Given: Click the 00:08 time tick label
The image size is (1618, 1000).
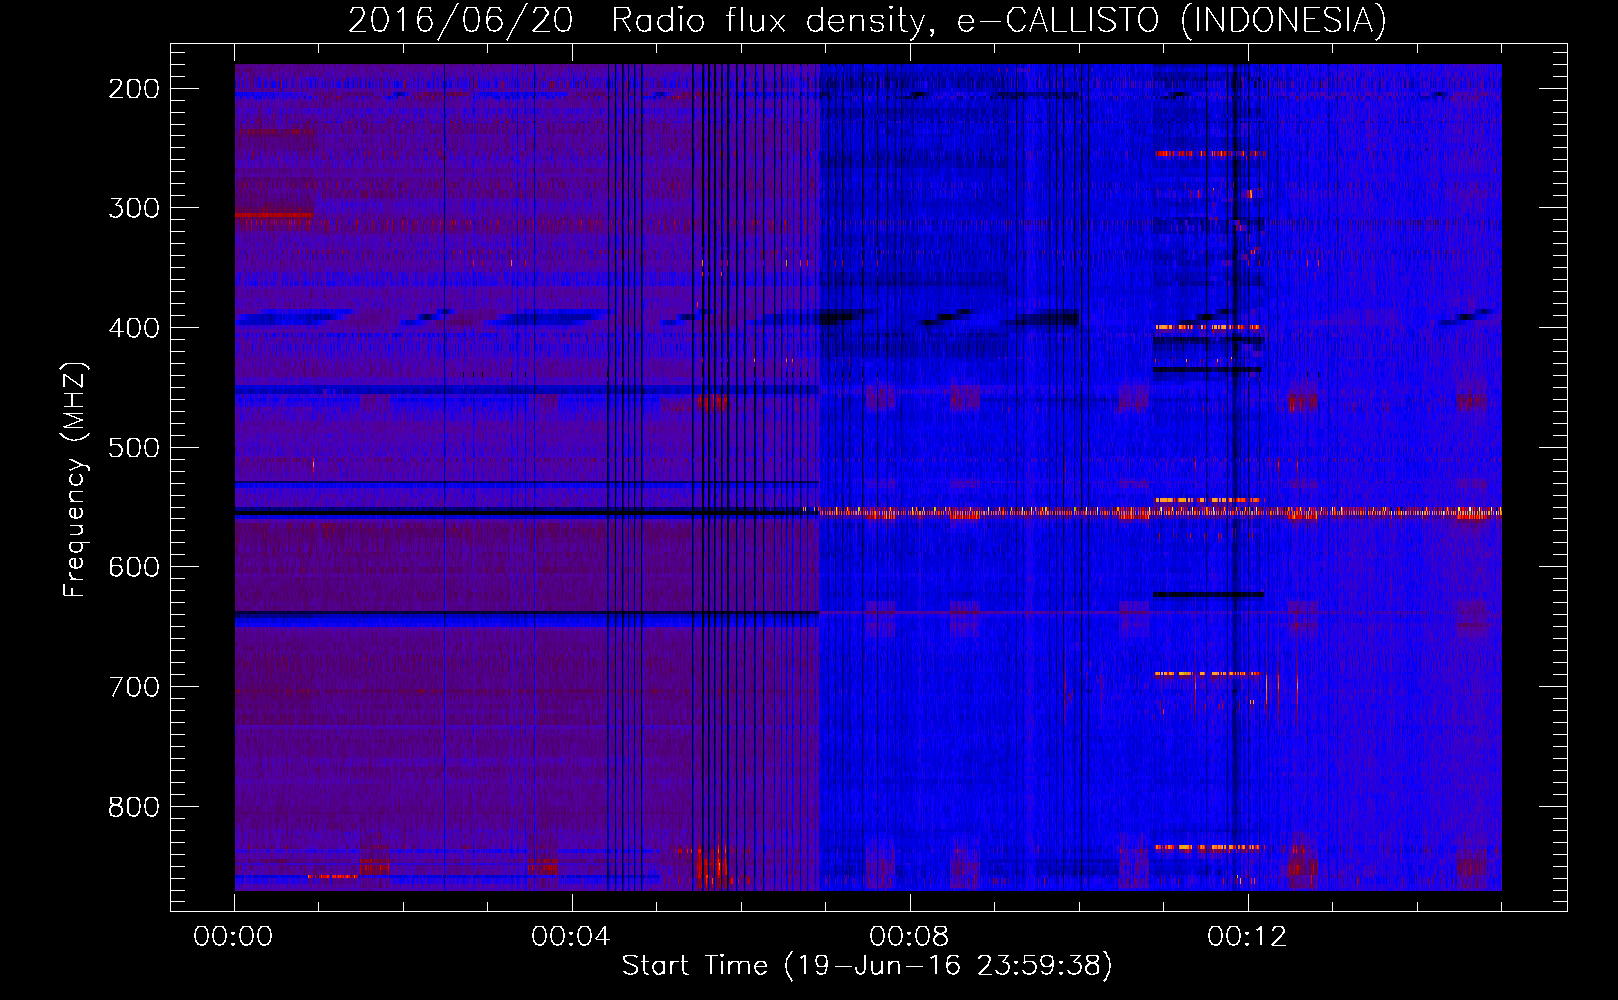Looking at the screenshot, I should click(909, 937).
